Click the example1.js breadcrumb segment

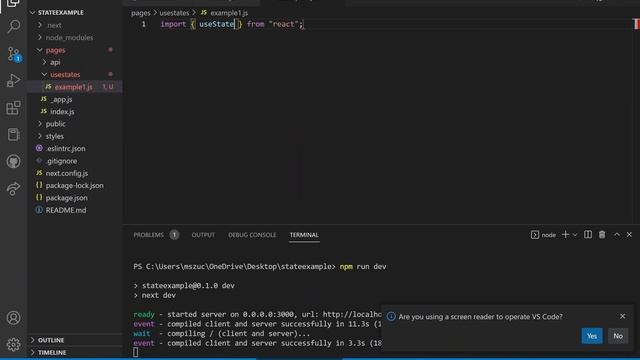pyautogui.click(x=229, y=13)
